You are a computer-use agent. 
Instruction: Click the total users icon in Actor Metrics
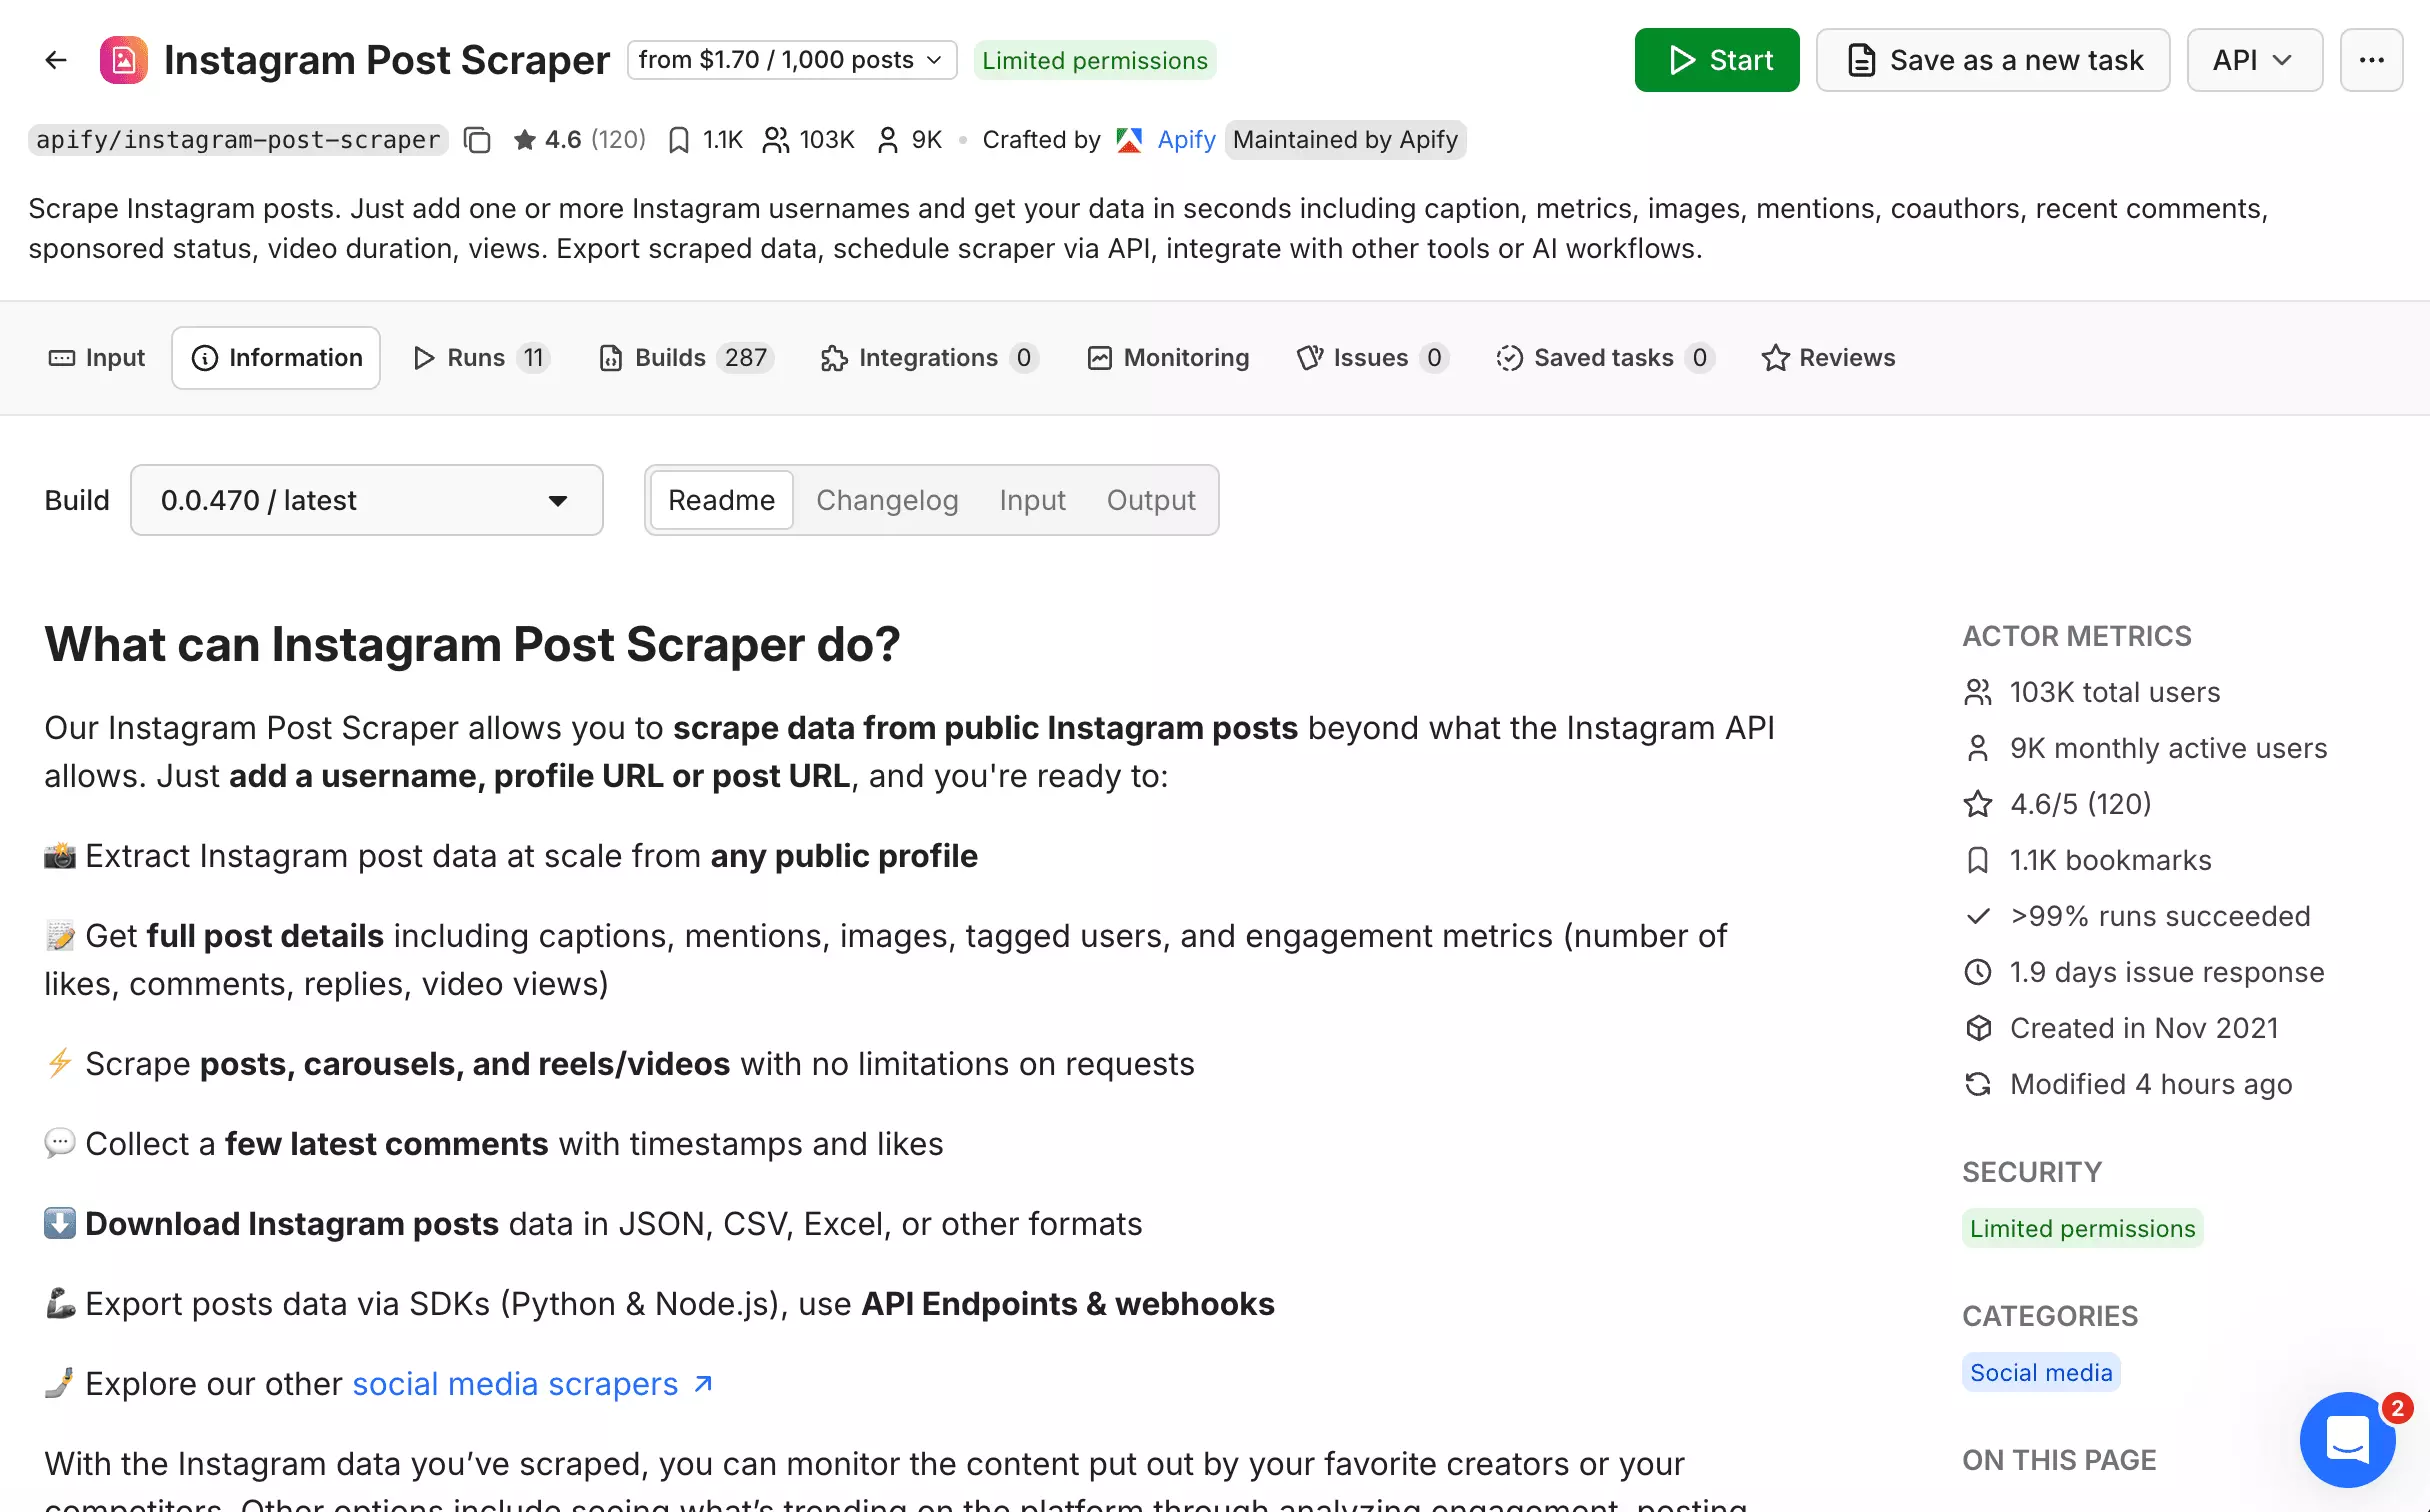1978,692
